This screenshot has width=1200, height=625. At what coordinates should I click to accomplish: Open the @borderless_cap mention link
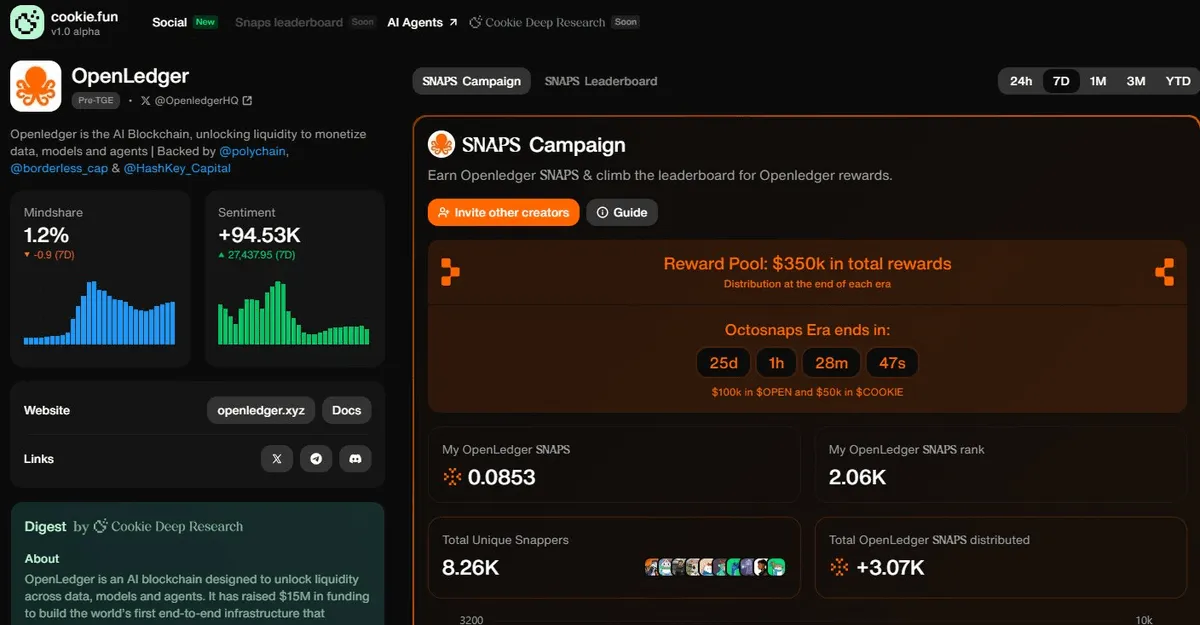point(59,168)
